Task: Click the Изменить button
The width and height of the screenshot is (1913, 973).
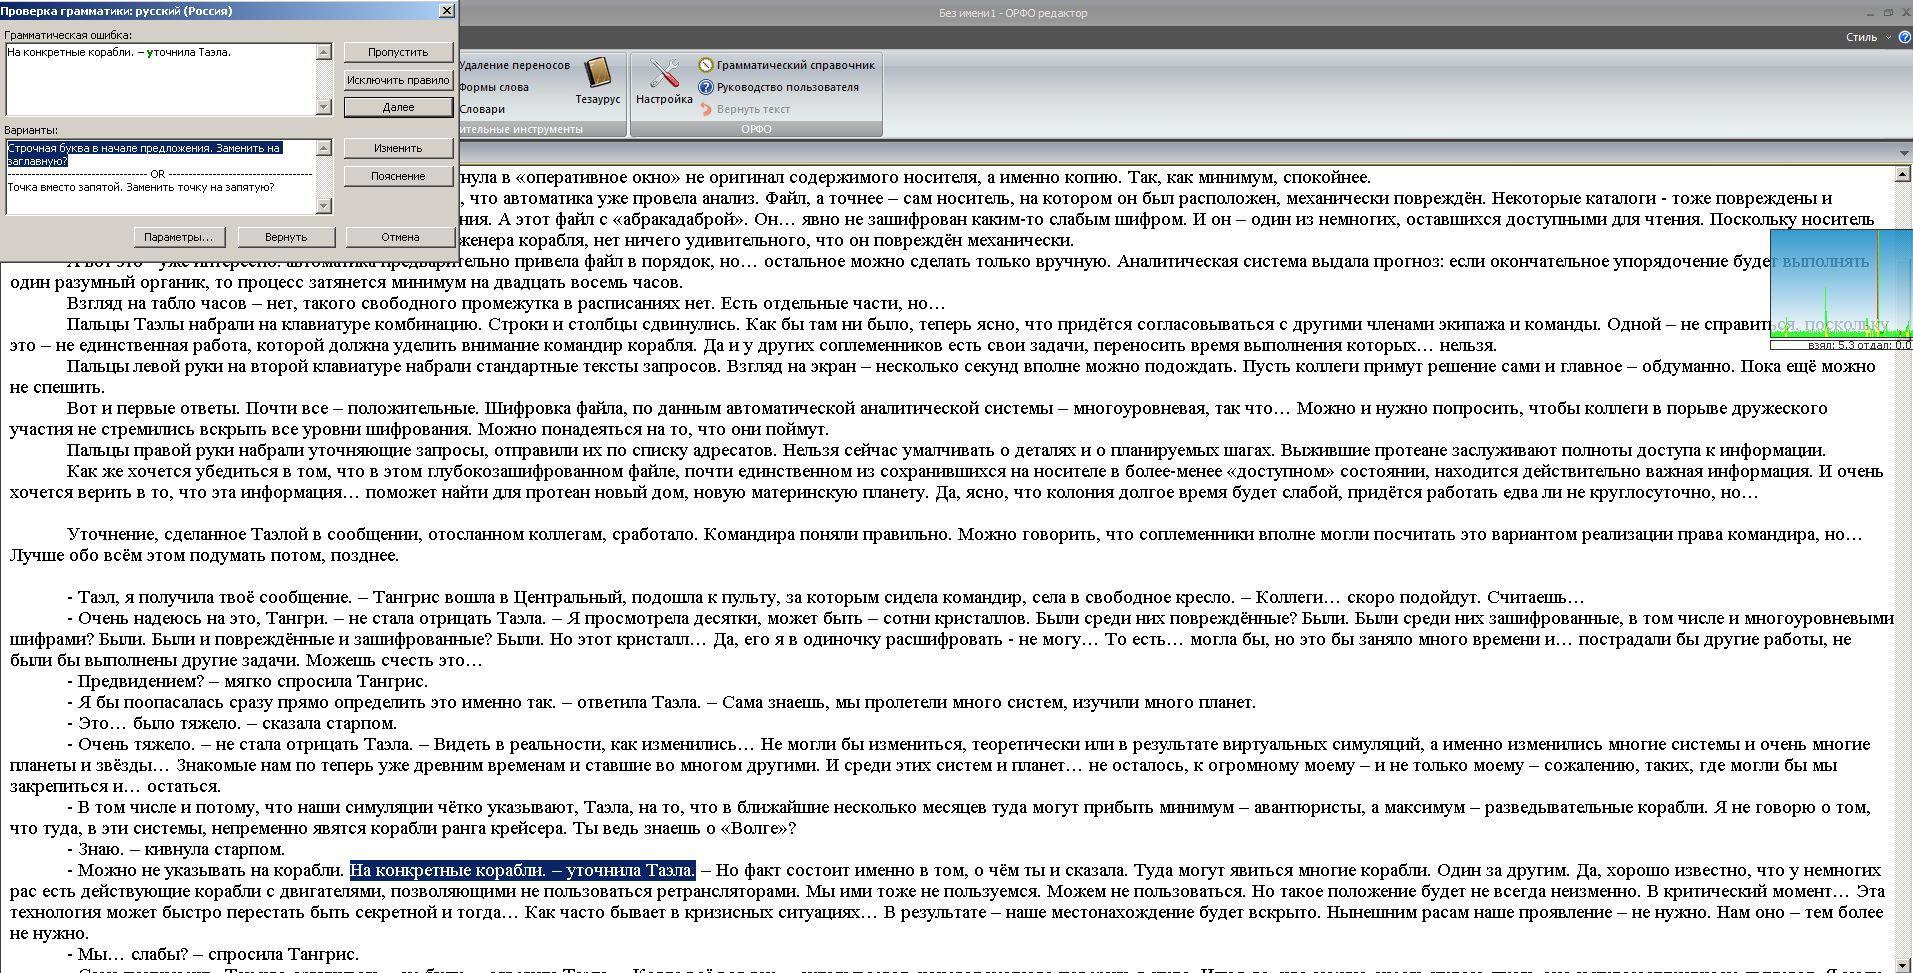Action: click(x=398, y=148)
